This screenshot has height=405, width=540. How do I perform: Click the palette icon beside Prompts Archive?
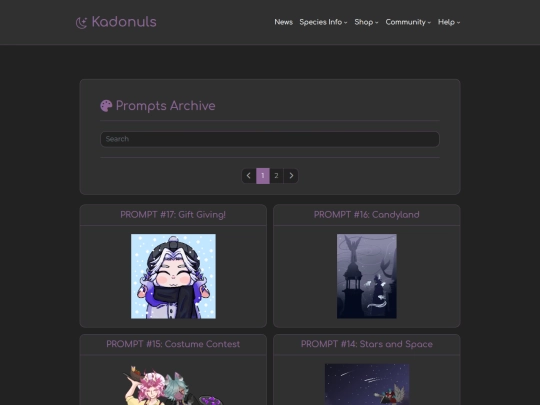click(106, 106)
